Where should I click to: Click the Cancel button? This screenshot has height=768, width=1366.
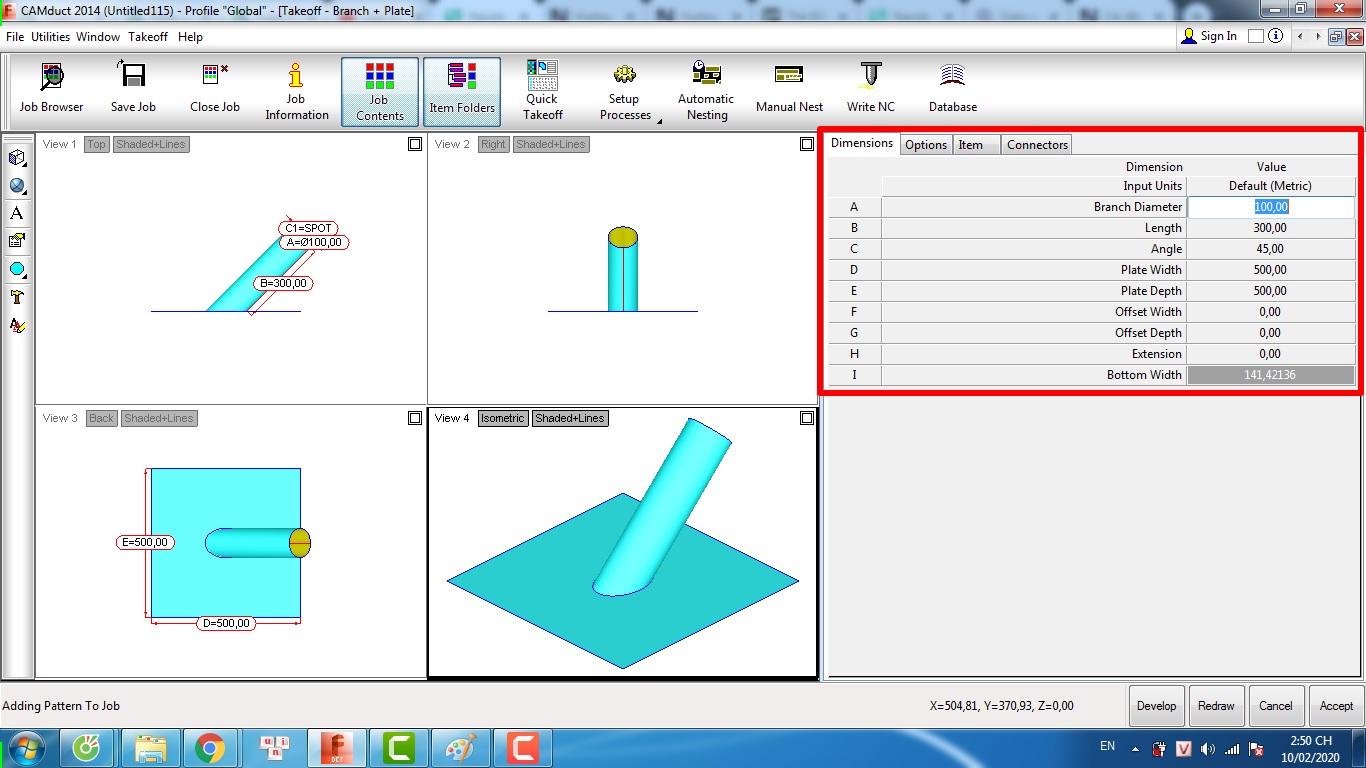tap(1276, 705)
